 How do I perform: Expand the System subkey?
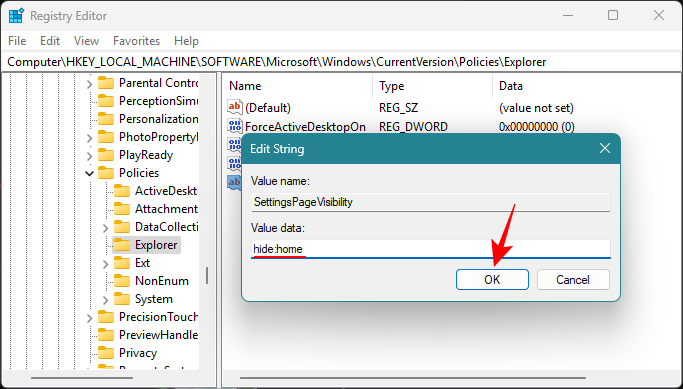[x=105, y=300]
